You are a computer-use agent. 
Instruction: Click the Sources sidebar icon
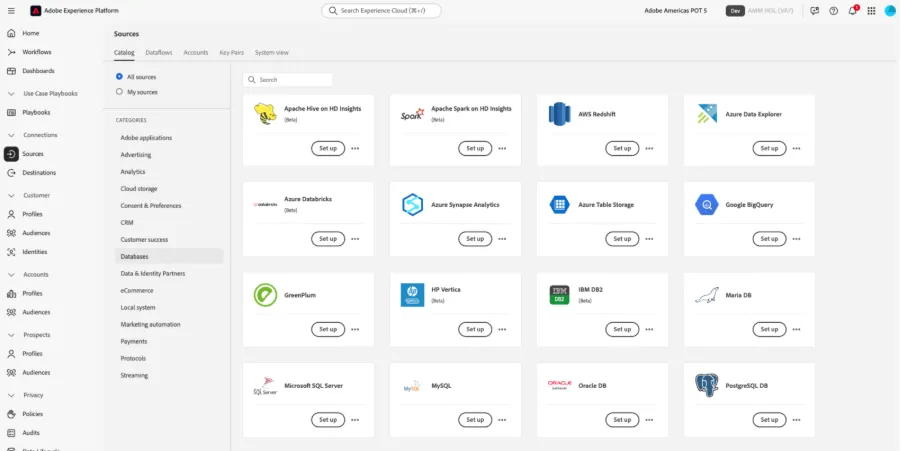11,154
